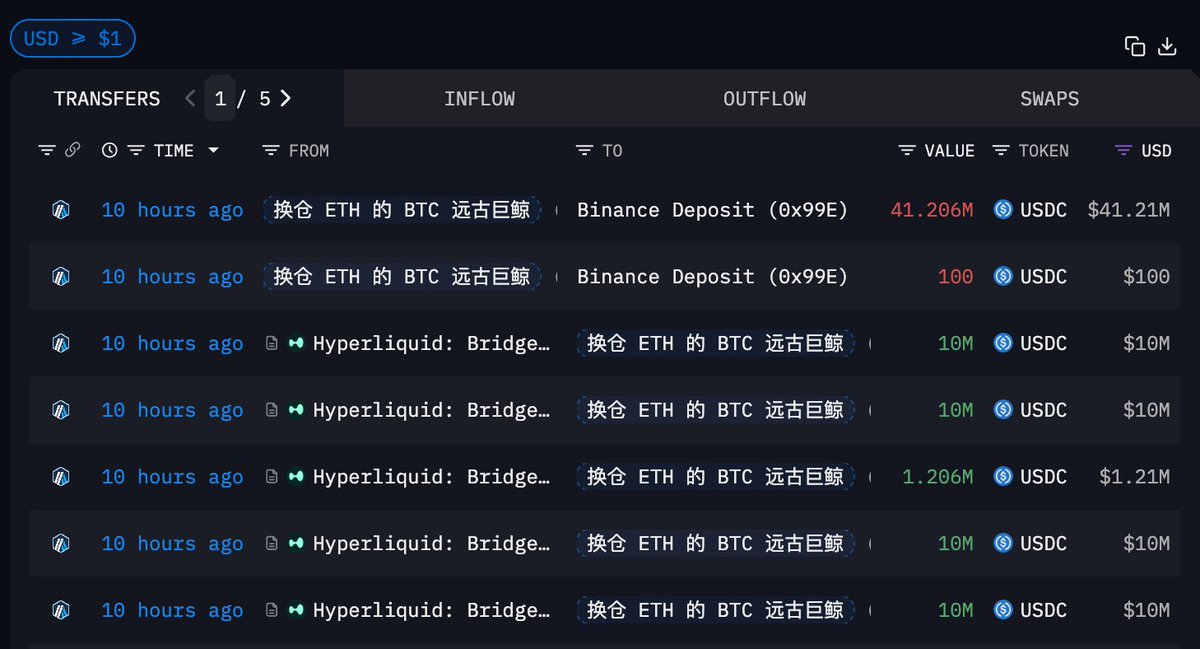Viewport: 1200px width, 649px height.
Task: Select the TRANSFERS tab
Action: (107, 98)
